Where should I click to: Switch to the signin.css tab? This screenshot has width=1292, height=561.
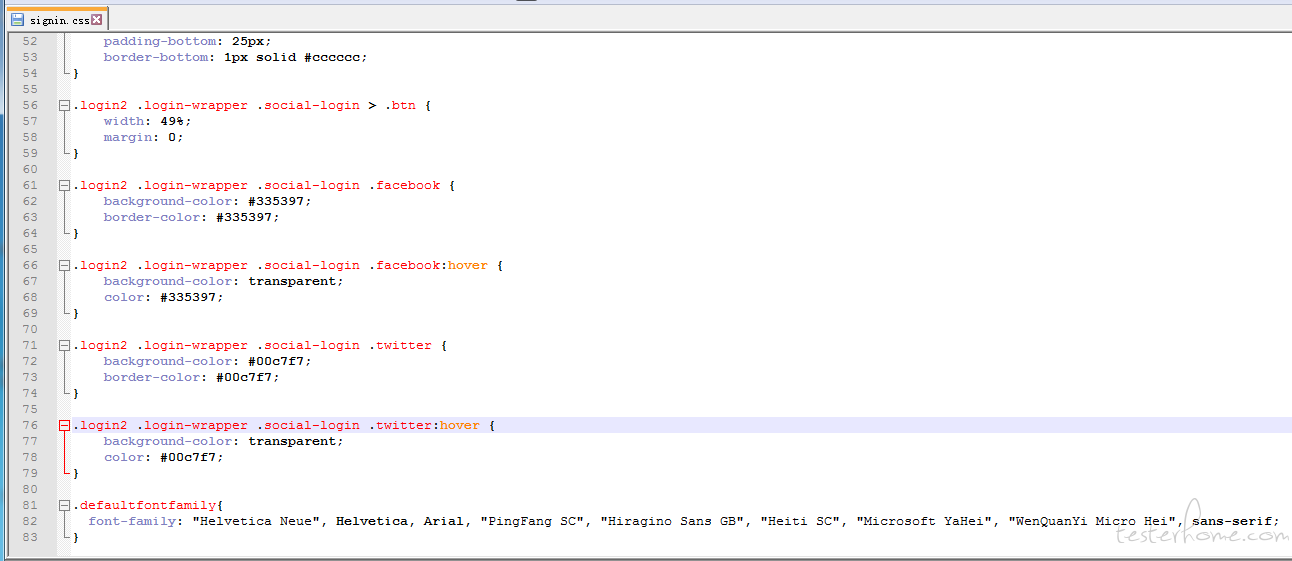click(57, 20)
